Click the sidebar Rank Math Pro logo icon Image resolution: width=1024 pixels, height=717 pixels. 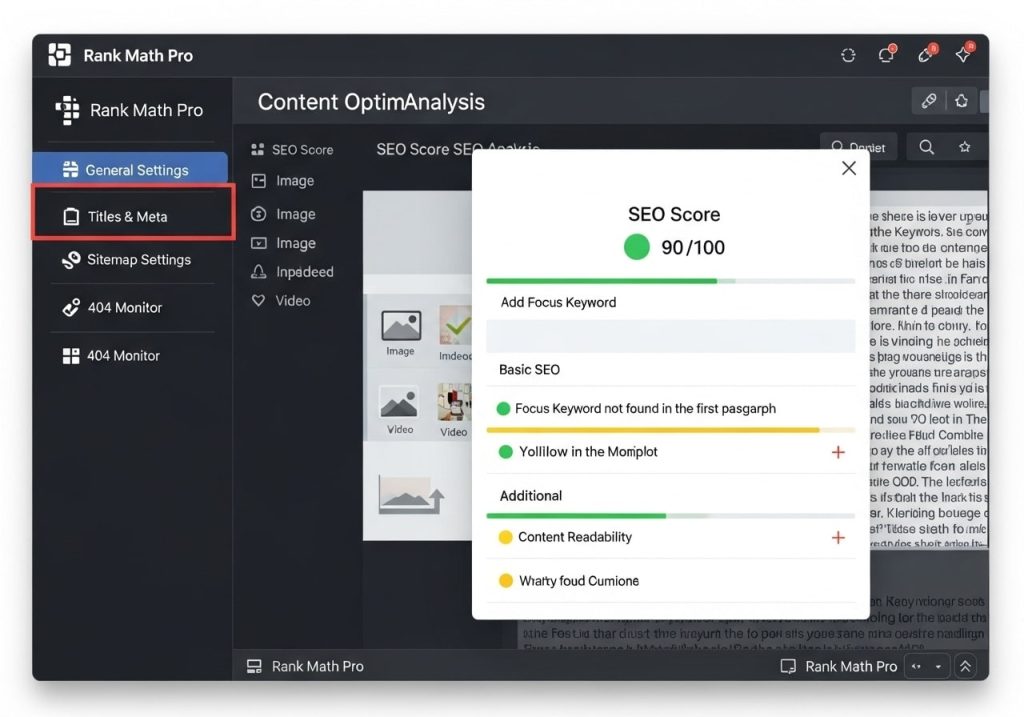click(67, 110)
